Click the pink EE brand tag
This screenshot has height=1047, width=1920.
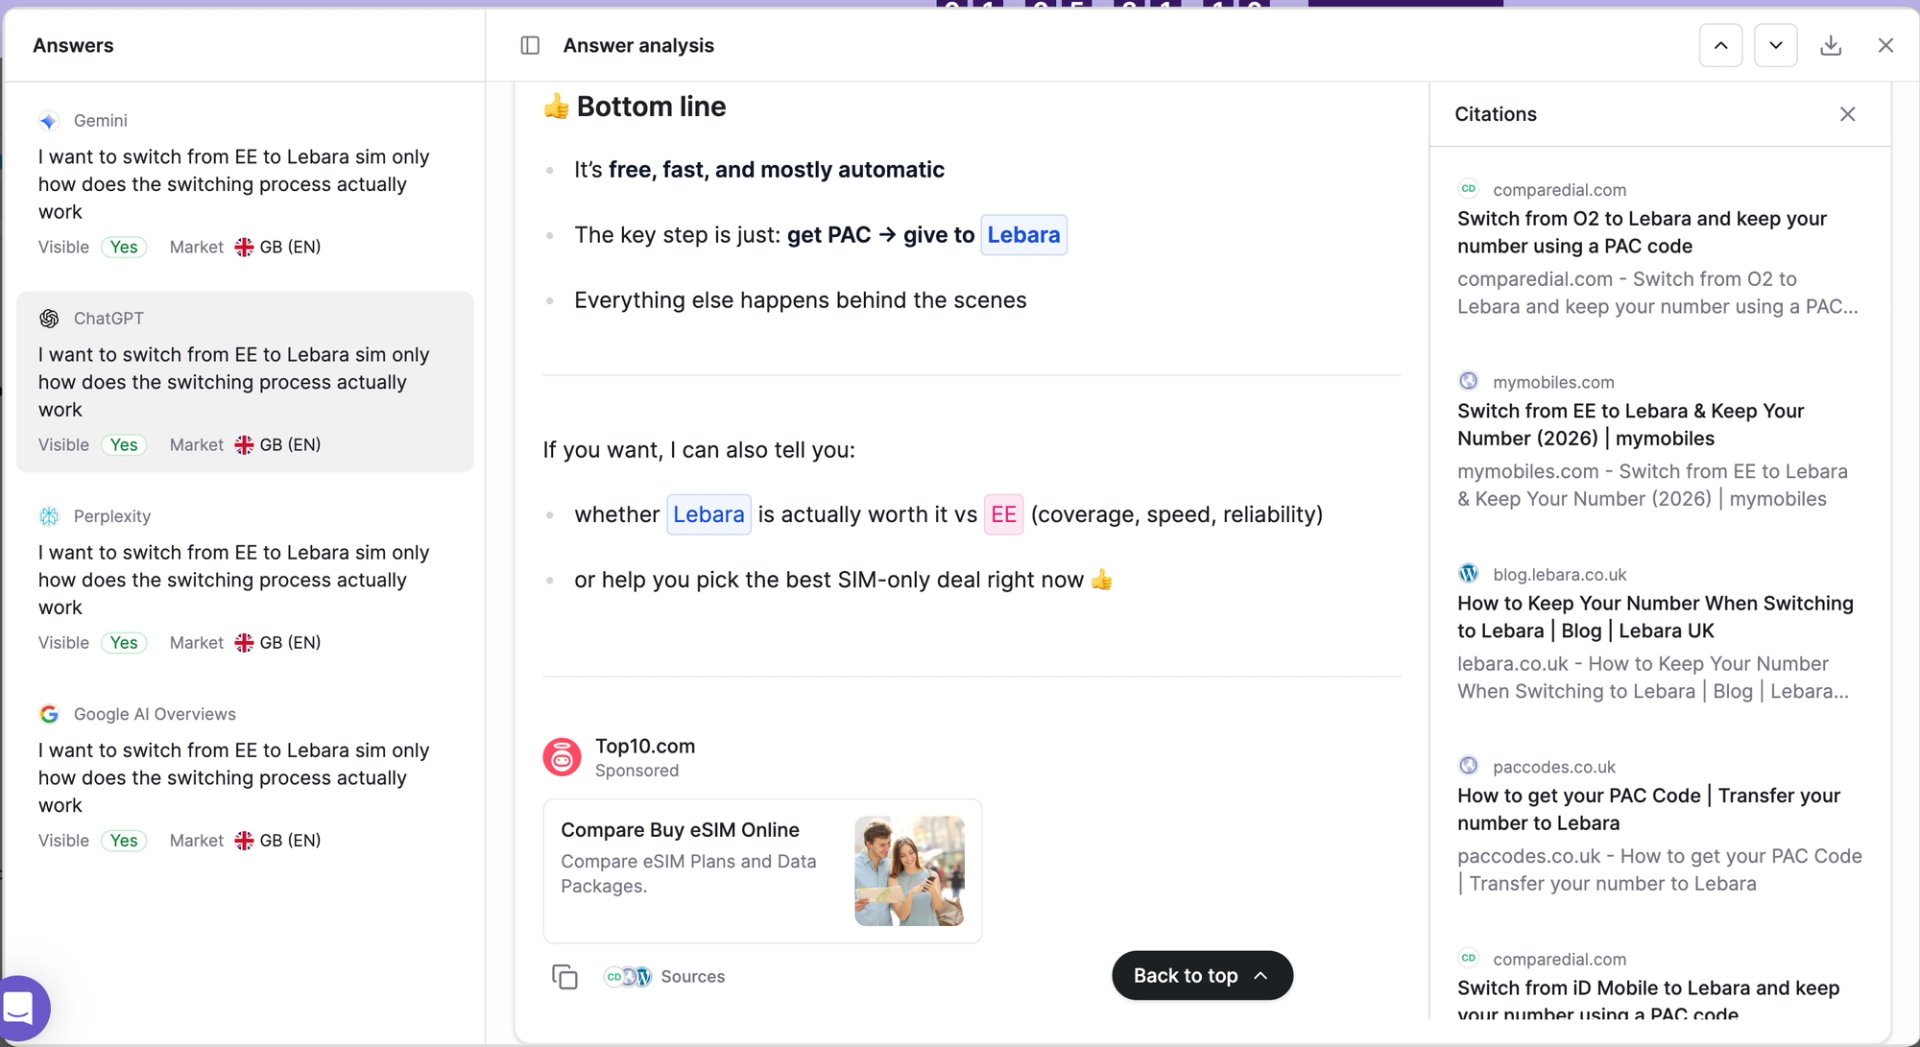pos(1003,514)
